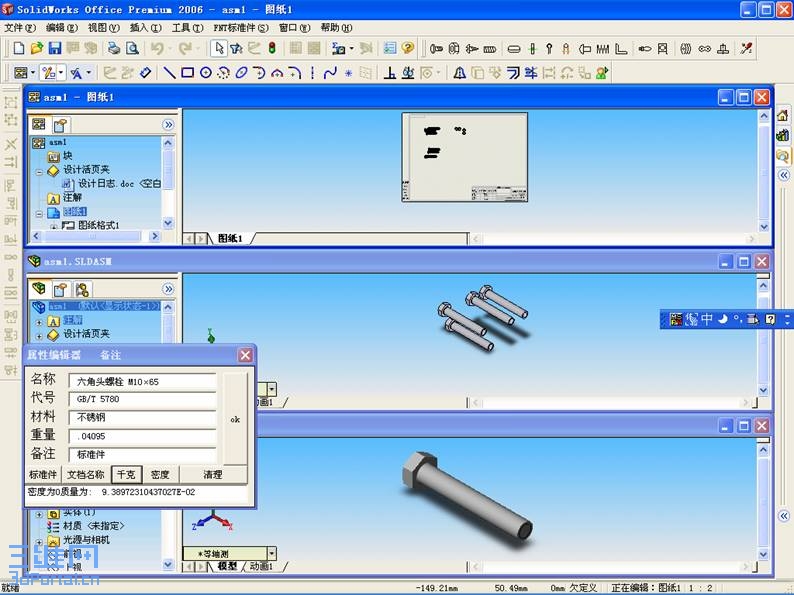This screenshot has height=595, width=794.
Task: Click the ok button in property editor
Action: [x=235, y=419]
